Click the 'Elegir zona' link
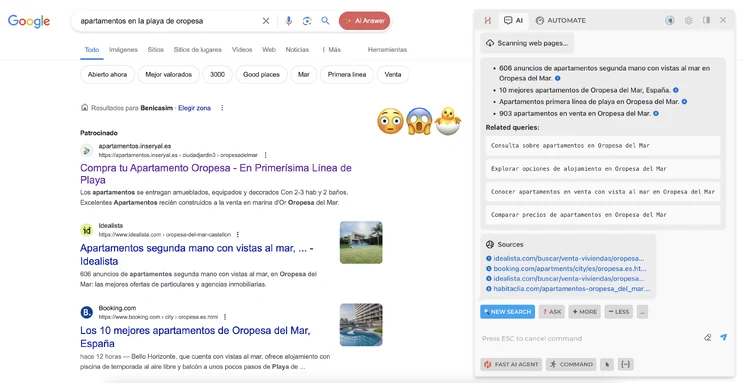The height and width of the screenshot is (383, 744). click(x=195, y=108)
